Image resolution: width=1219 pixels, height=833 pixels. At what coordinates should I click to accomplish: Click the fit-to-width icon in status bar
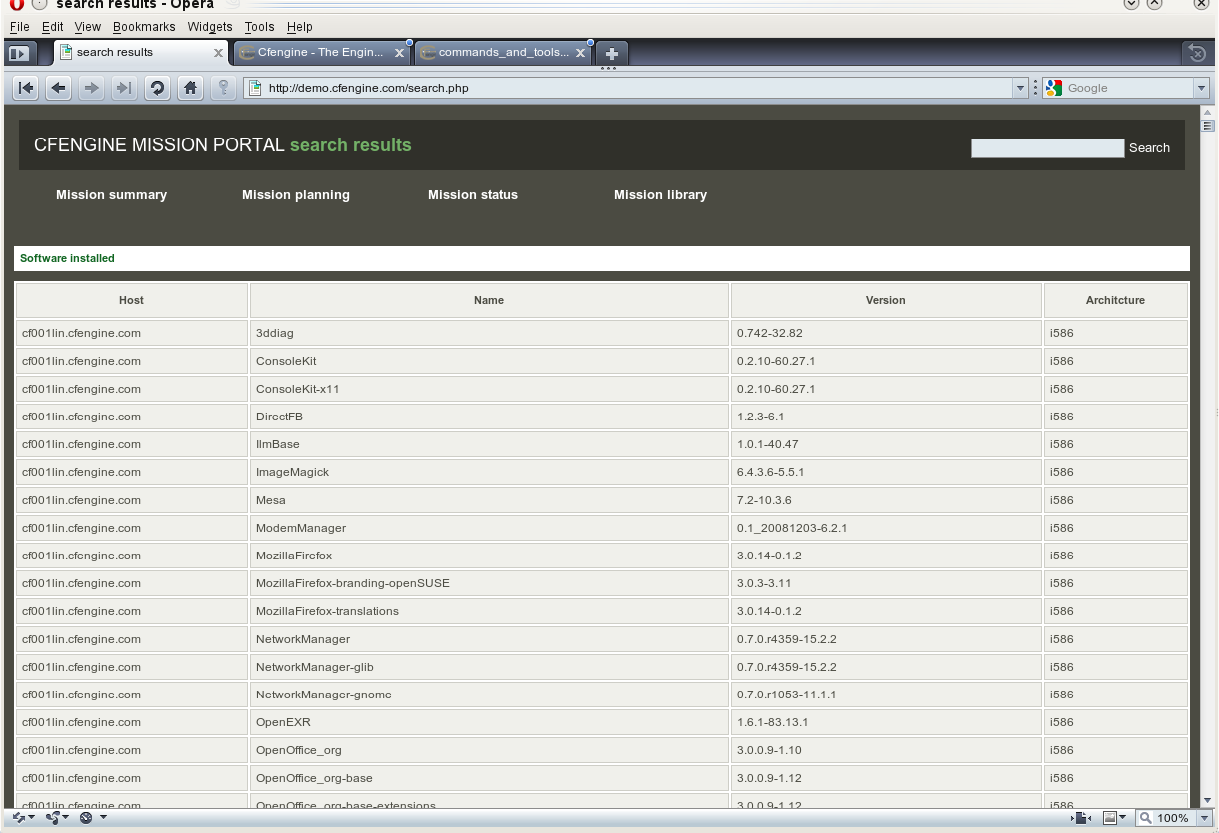(x=1082, y=818)
